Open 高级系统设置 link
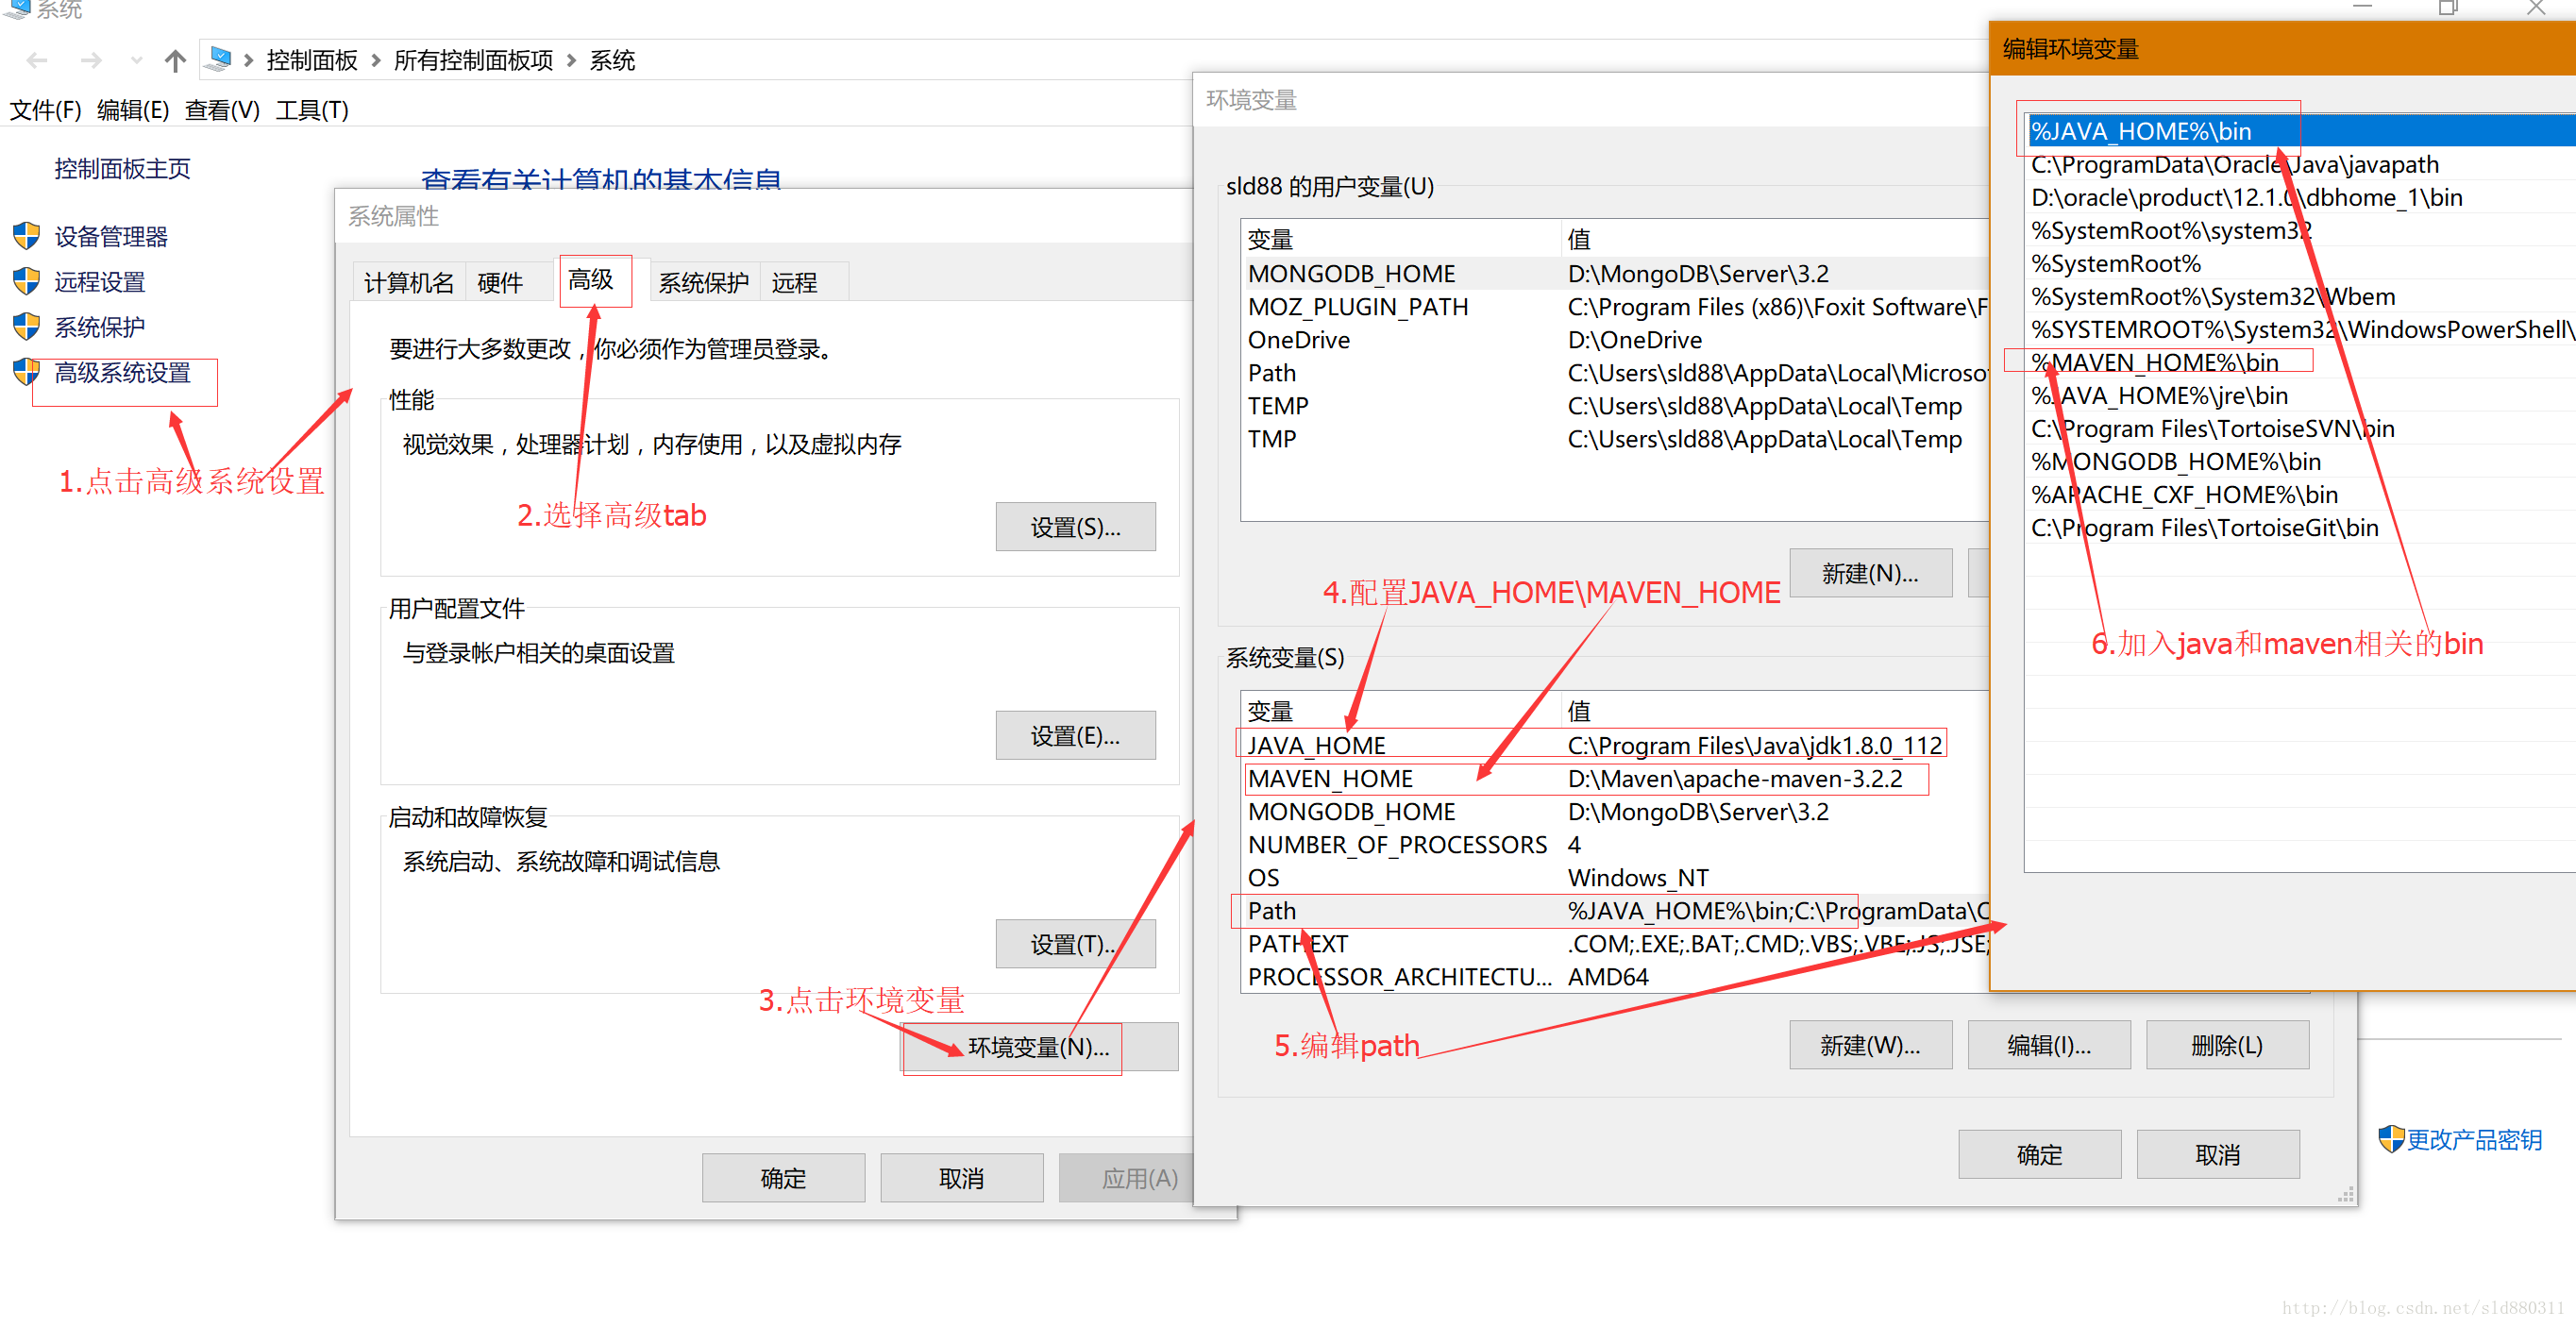2576x1327 pixels. point(122,373)
